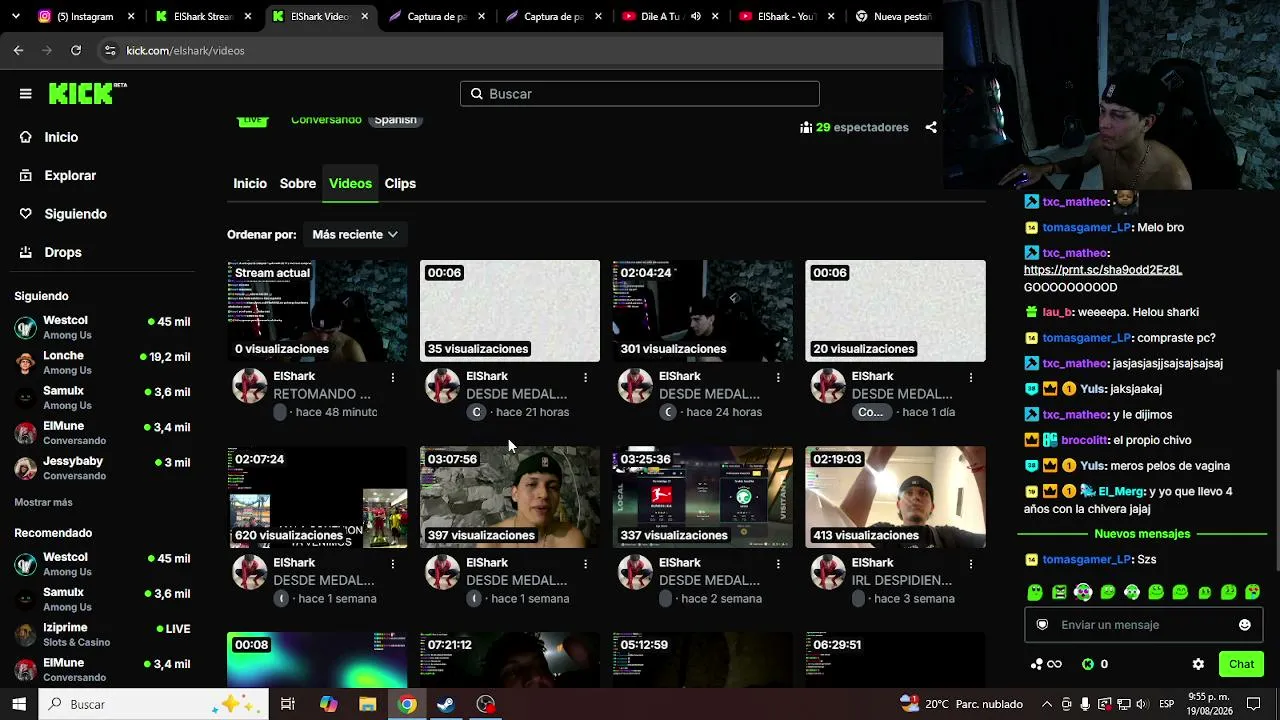Viewport: 1280px width, 720px height.
Task: Click the Windows taskbar search box
Action: coord(154,704)
